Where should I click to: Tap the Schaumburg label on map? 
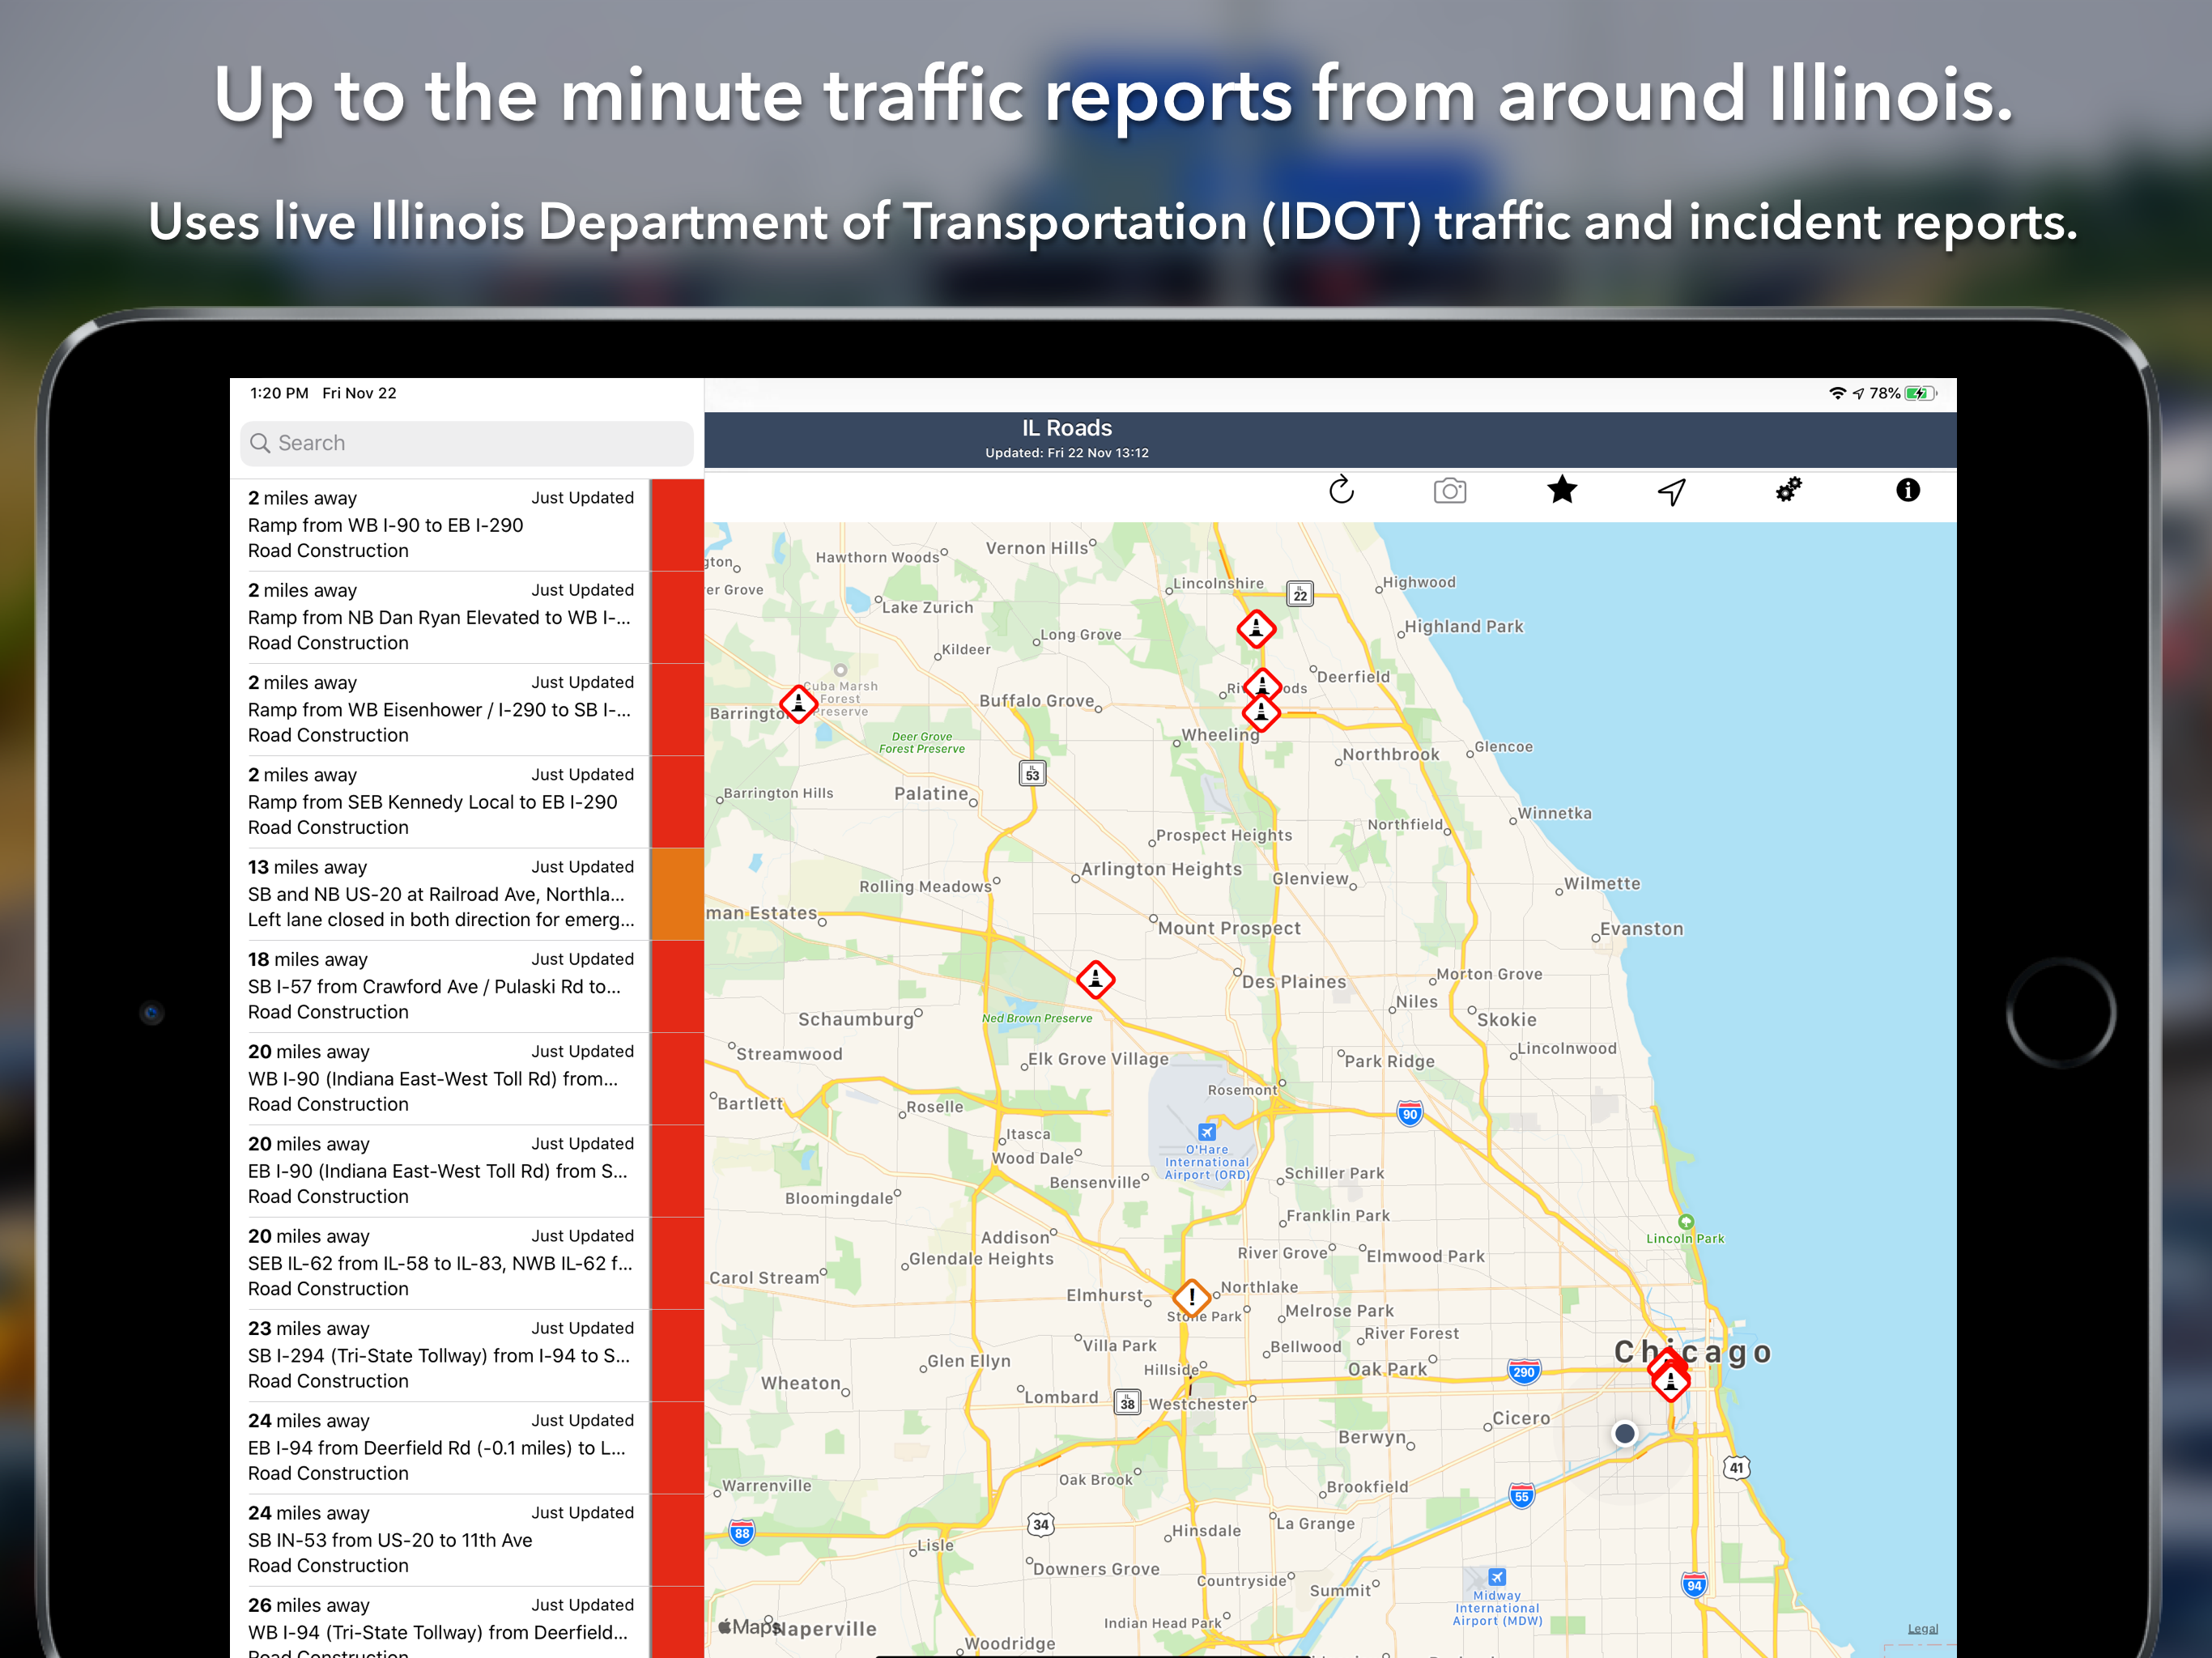[x=856, y=1019]
